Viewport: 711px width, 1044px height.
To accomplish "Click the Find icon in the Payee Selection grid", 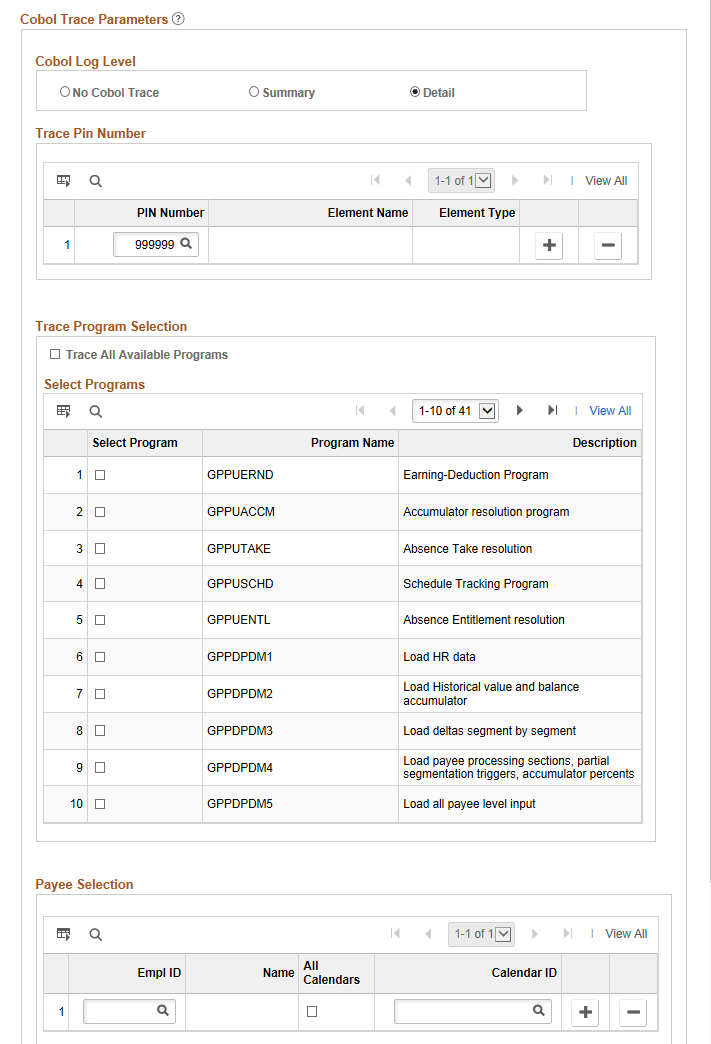I will click(x=95, y=933).
